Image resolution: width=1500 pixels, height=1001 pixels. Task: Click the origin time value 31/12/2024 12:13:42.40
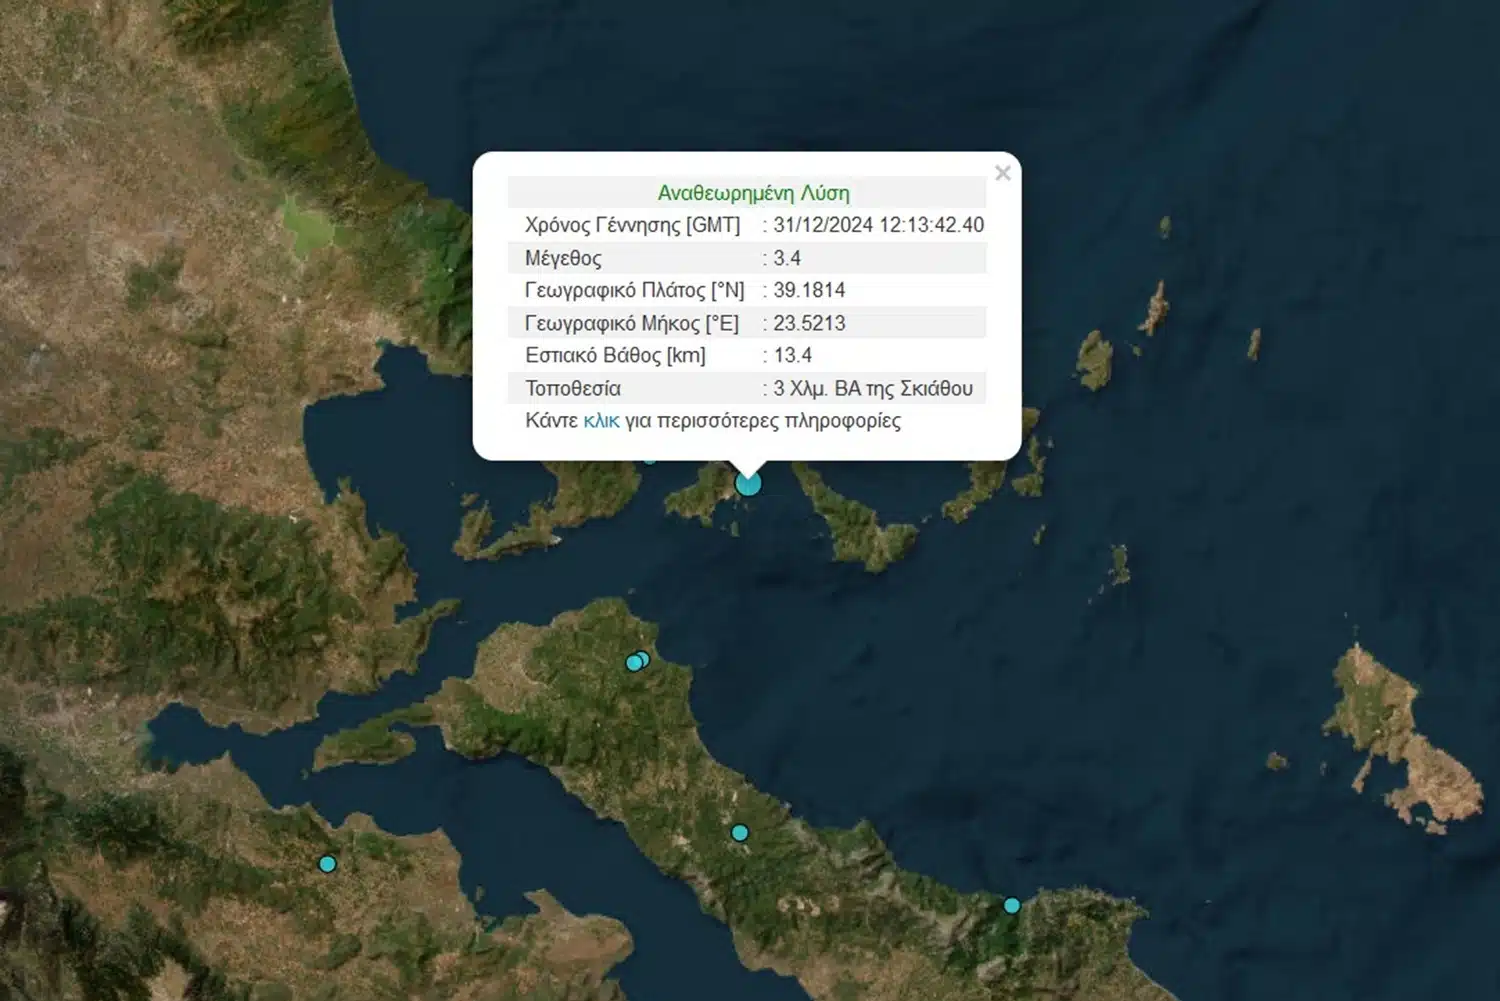coord(878,225)
